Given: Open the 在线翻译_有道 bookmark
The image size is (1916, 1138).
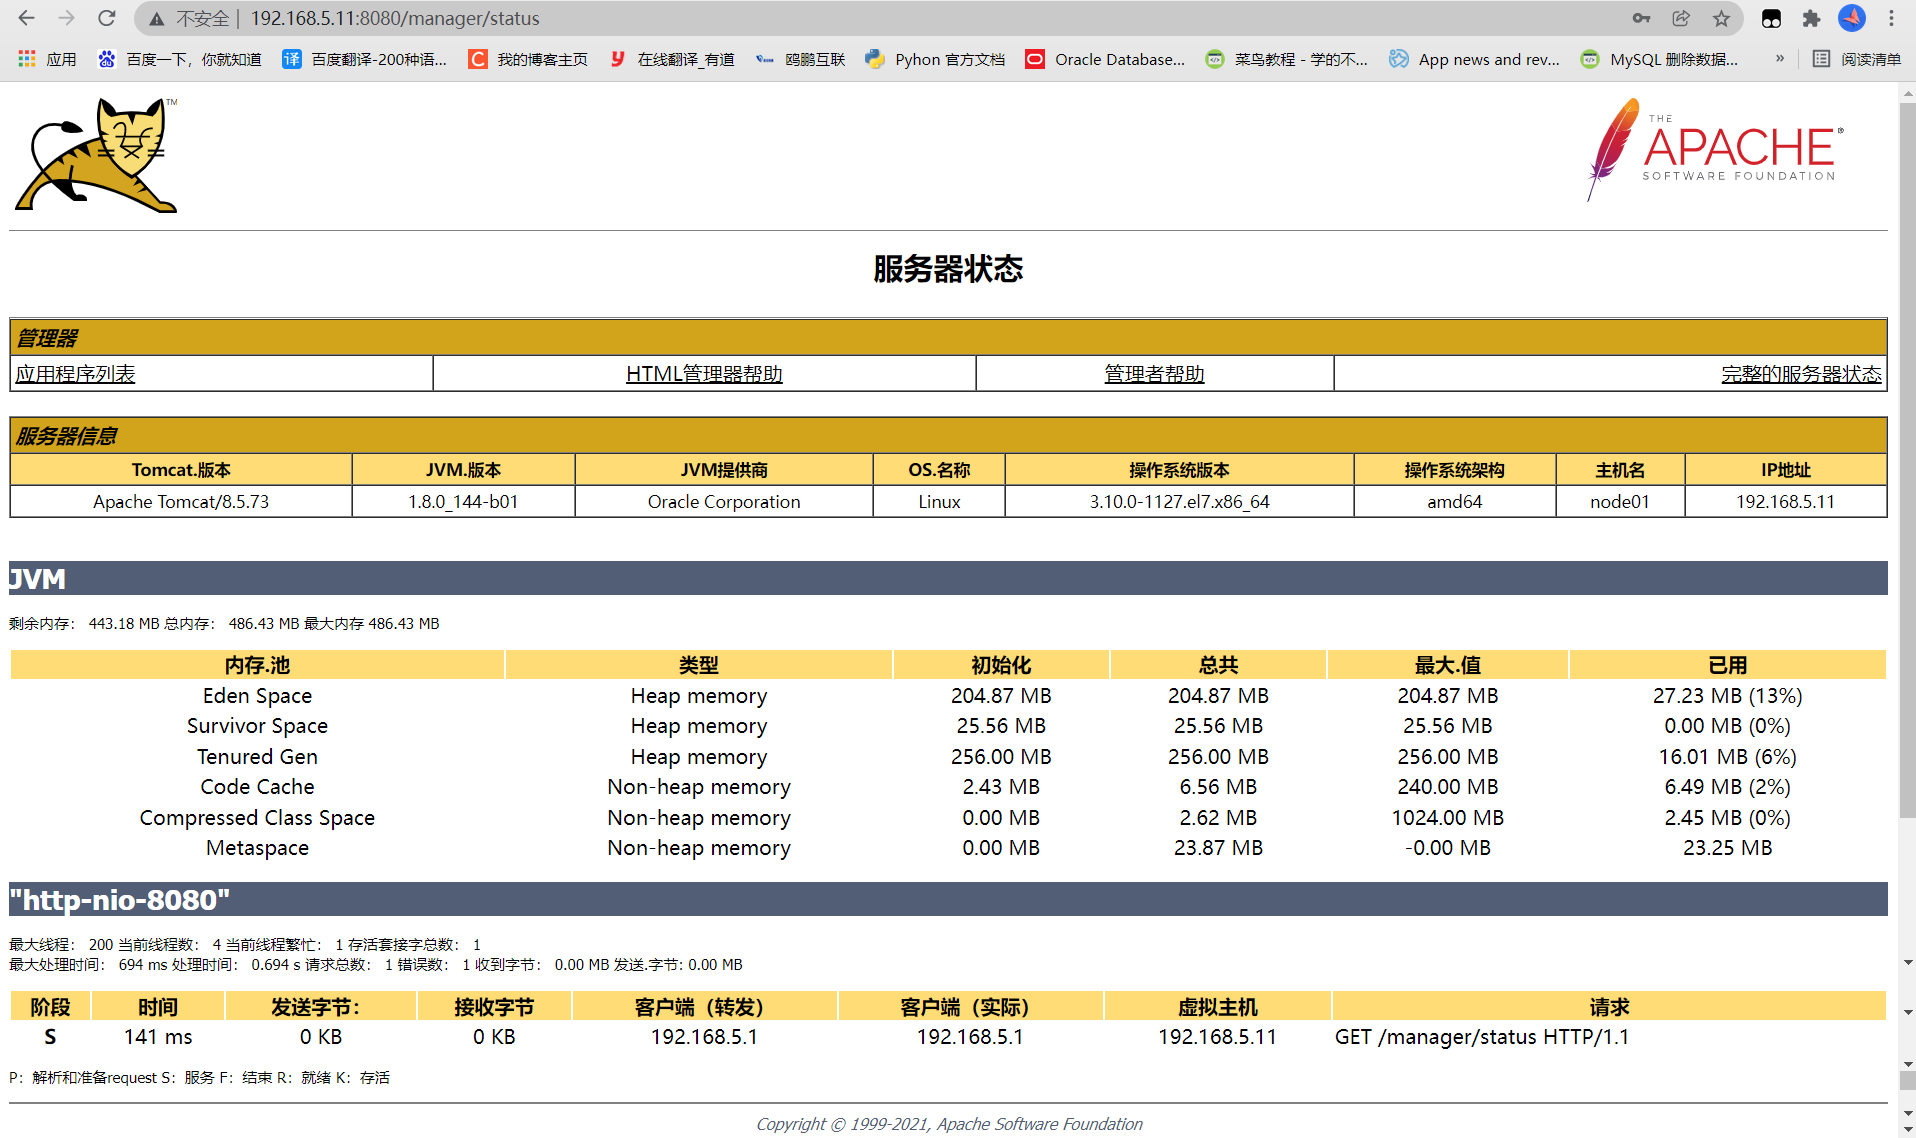Looking at the screenshot, I should [x=671, y=59].
